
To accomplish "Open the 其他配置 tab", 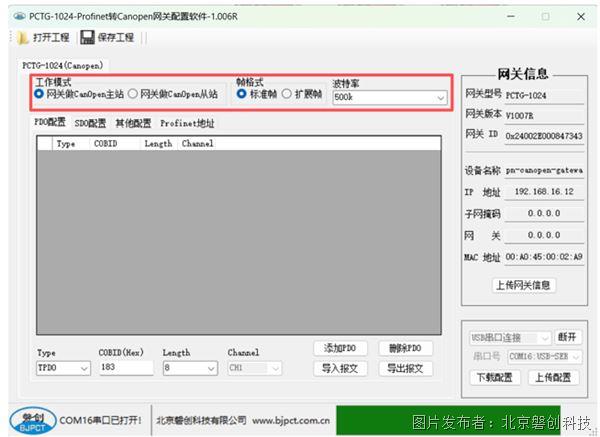I will (133, 123).
